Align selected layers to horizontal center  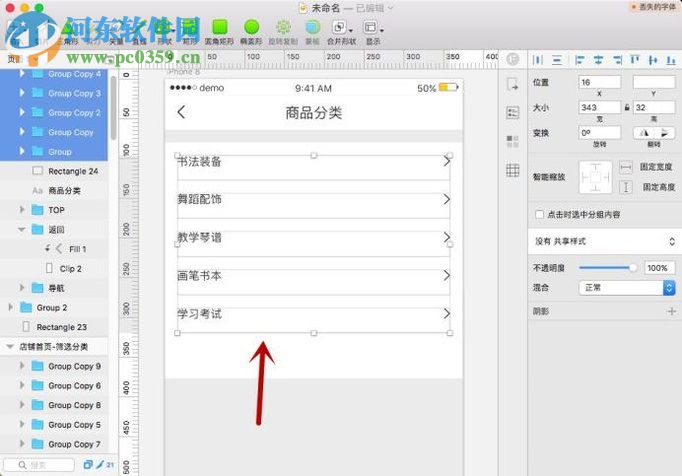click(x=598, y=60)
